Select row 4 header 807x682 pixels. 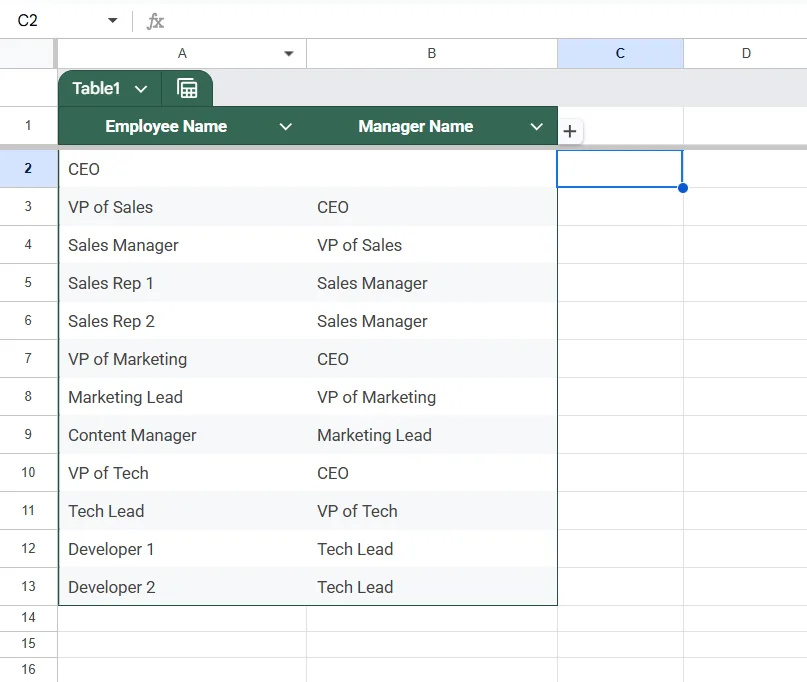(28, 244)
